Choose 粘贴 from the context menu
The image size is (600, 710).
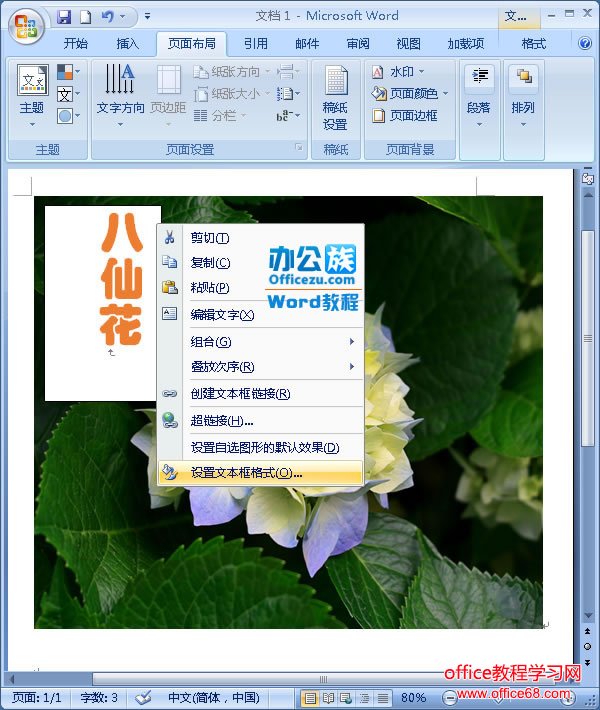[x=260, y=288]
